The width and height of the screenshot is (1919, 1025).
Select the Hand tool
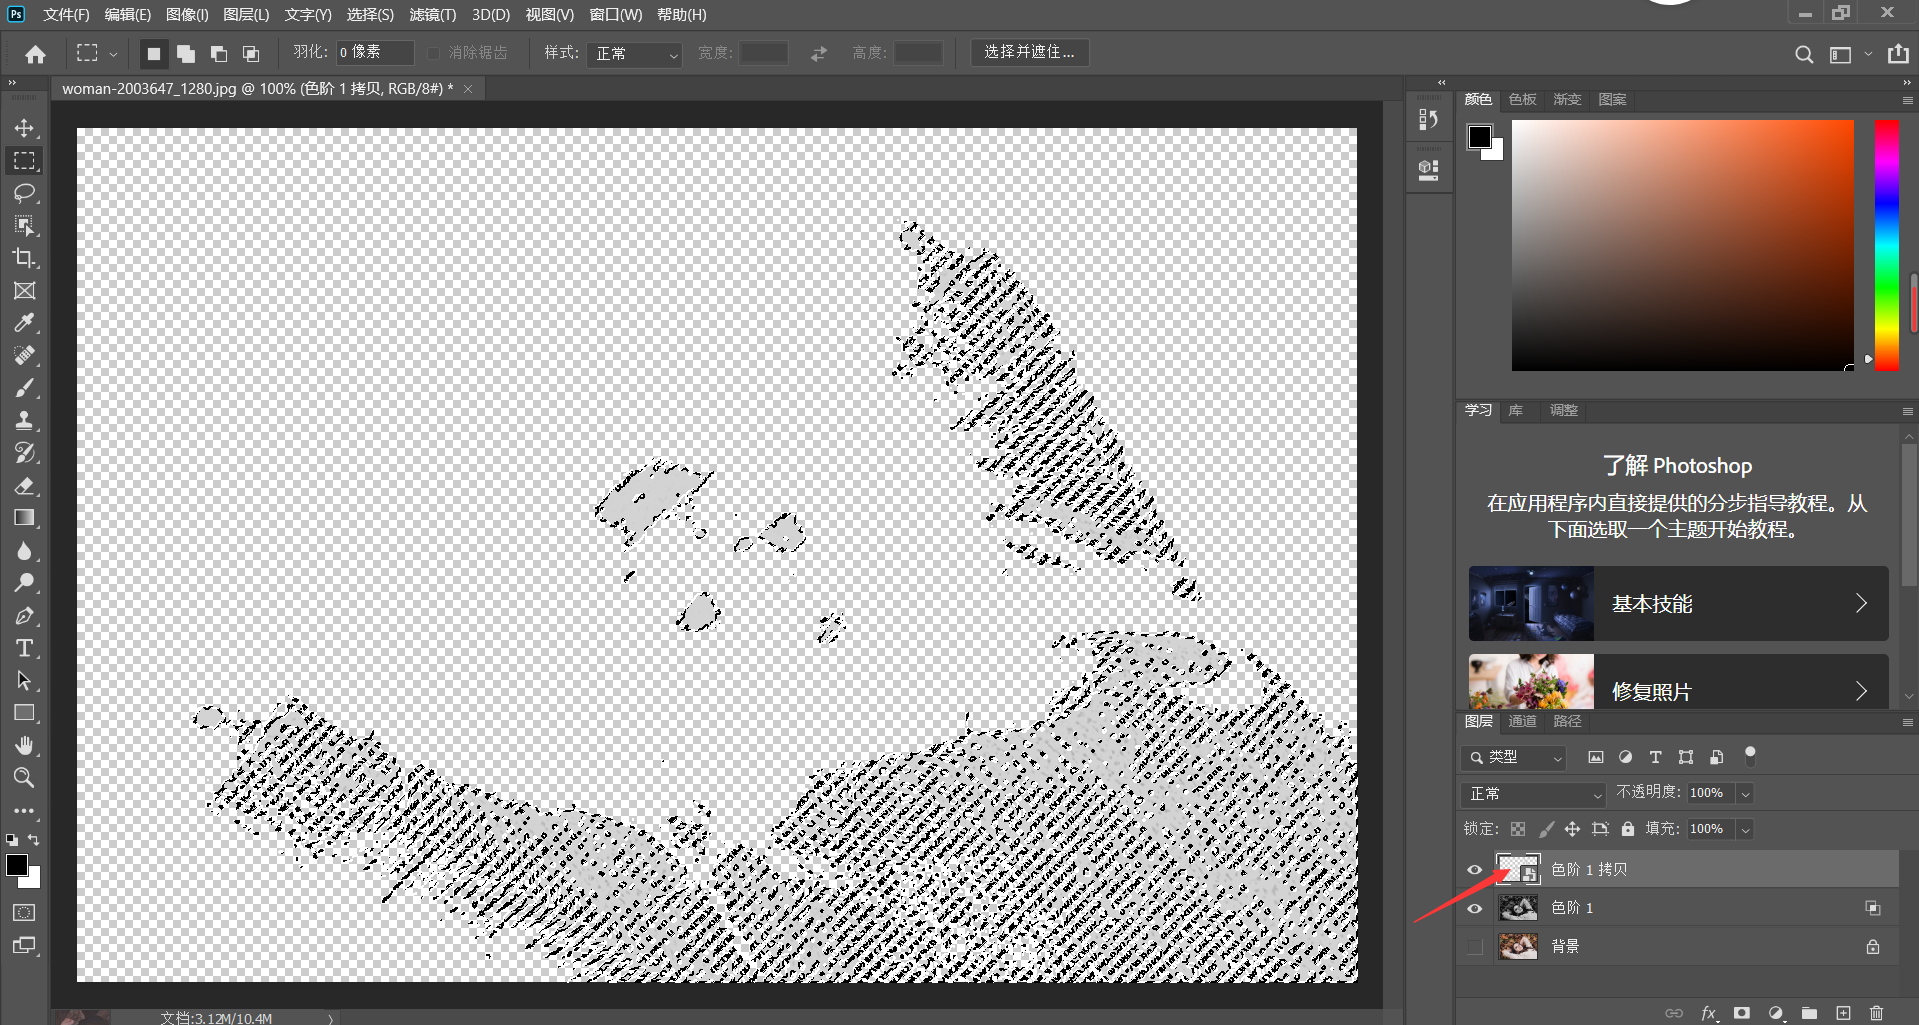24,746
